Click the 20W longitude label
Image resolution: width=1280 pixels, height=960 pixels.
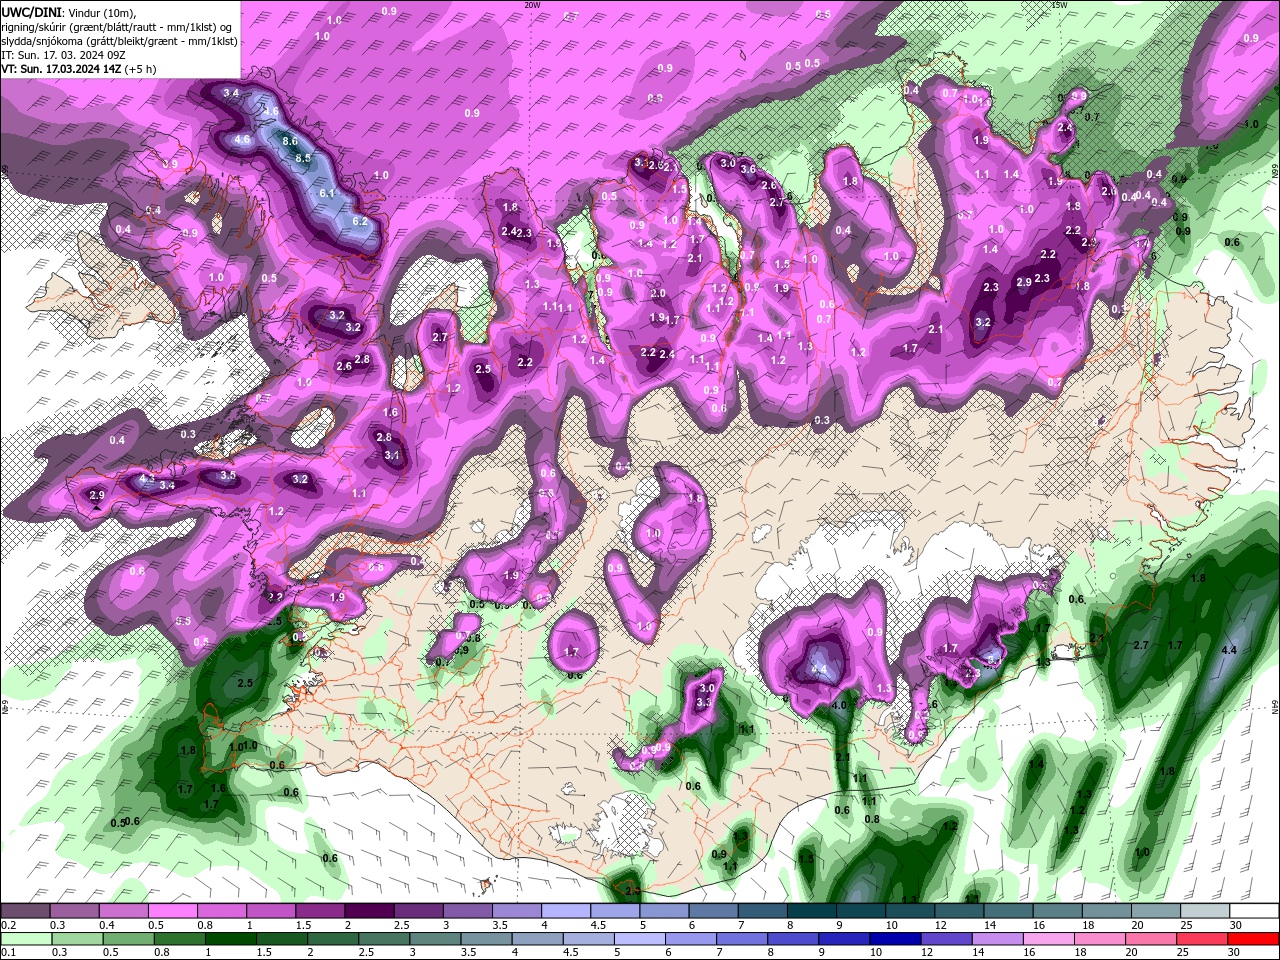[532, 5]
